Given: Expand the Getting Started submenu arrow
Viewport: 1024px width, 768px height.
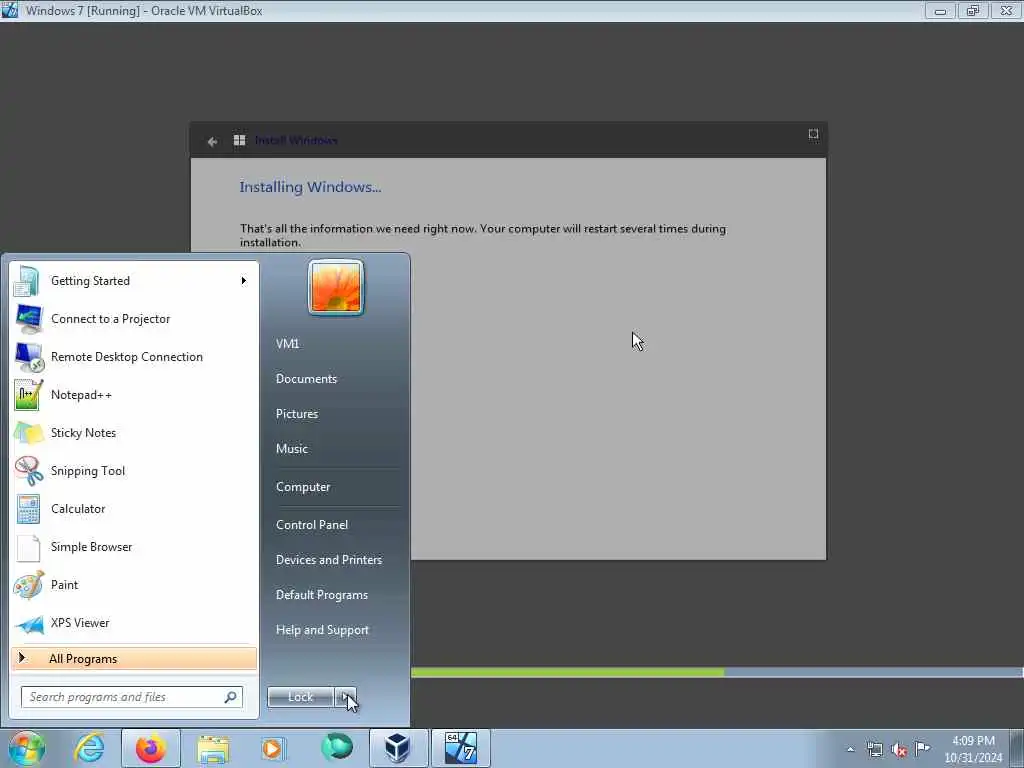Looking at the screenshot, I should (x=244, y=281).
